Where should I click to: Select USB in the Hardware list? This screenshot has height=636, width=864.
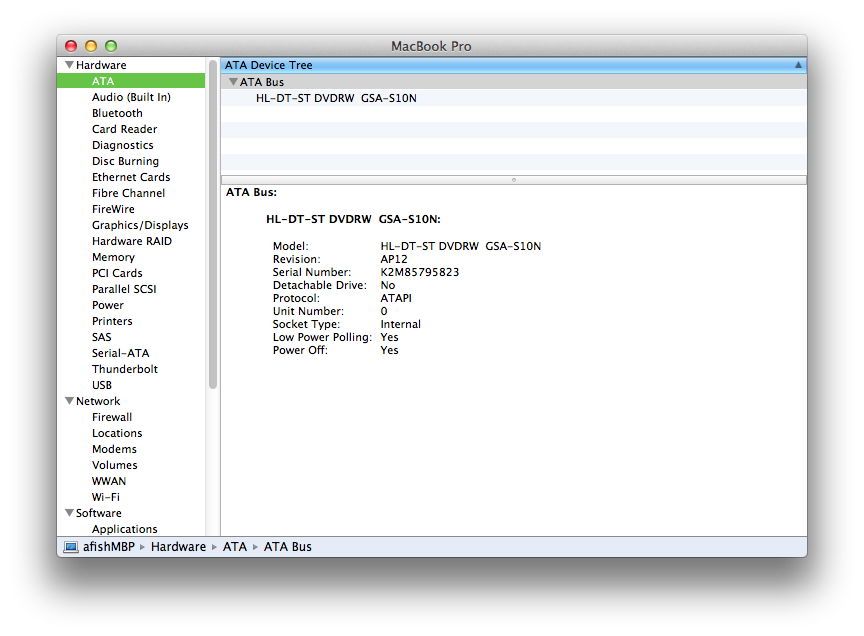[102, 385]
